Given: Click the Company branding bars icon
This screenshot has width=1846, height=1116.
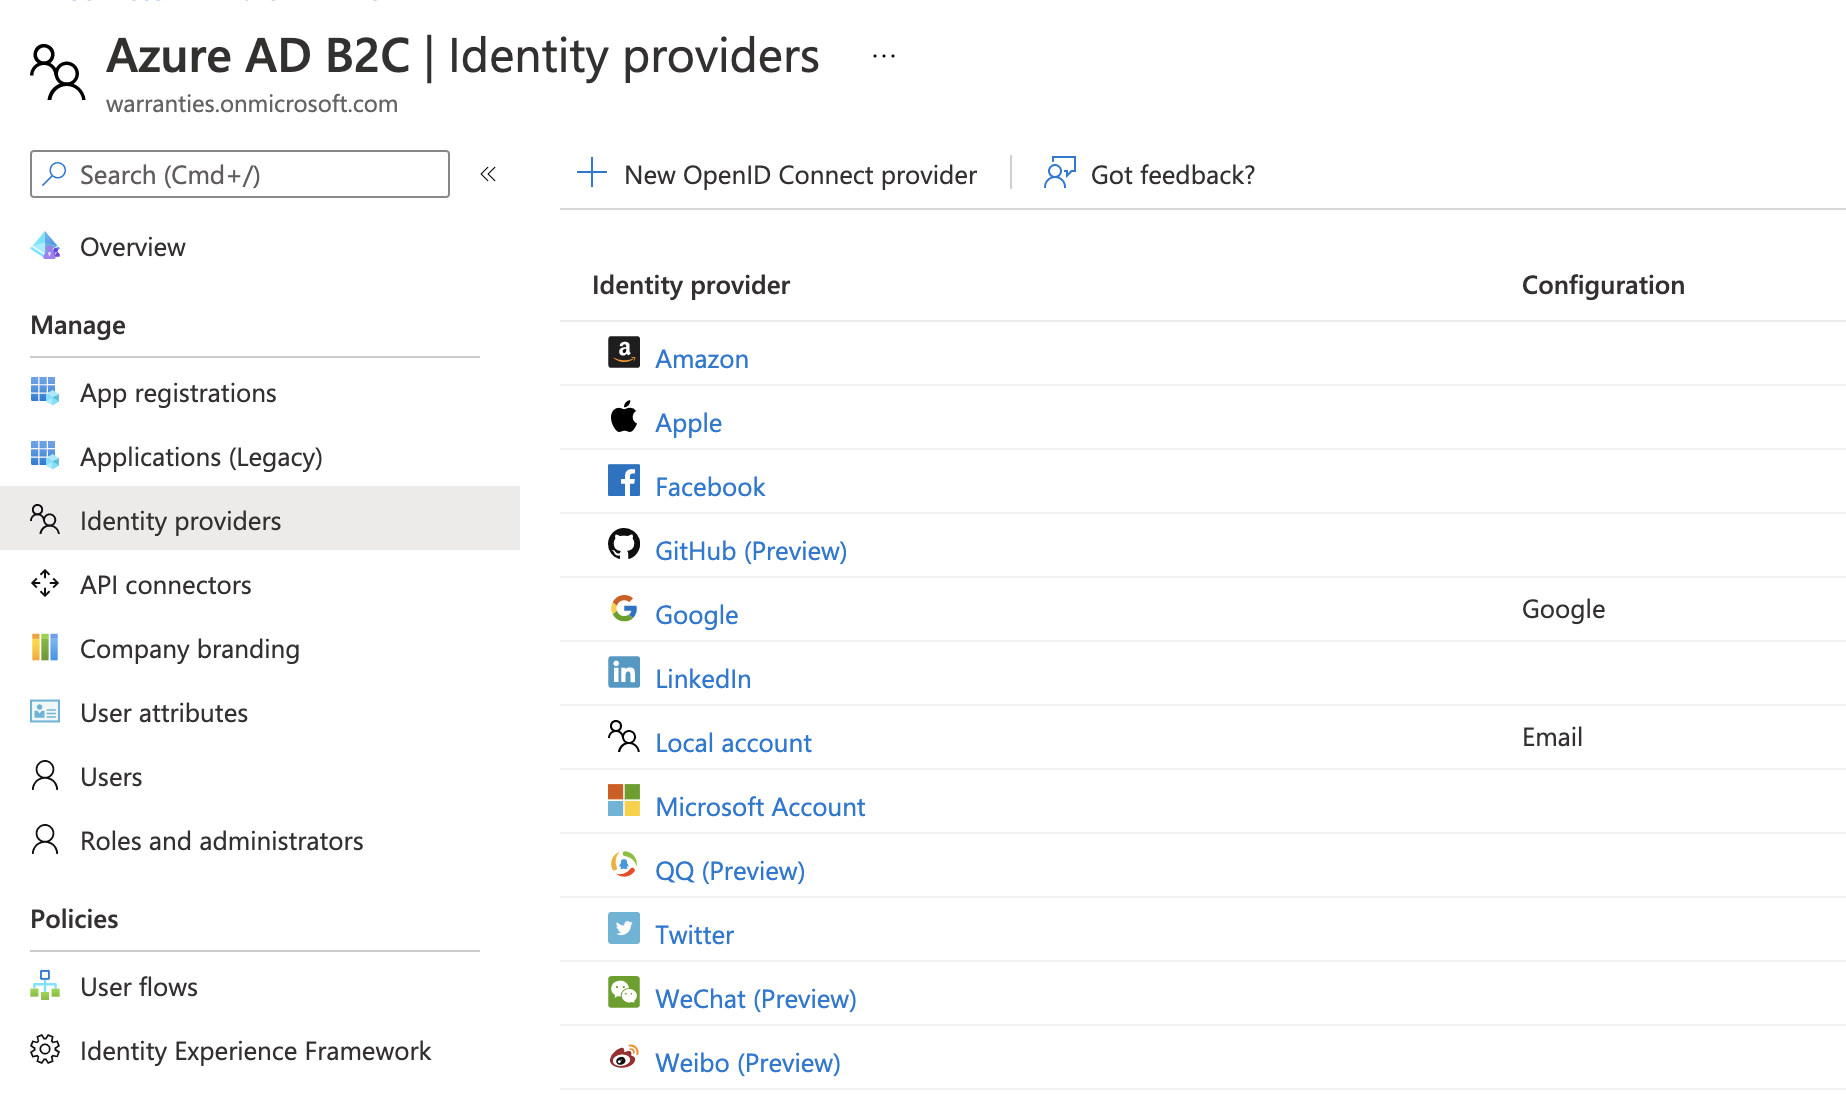Looking at the screenshot, I should point(45,647).
